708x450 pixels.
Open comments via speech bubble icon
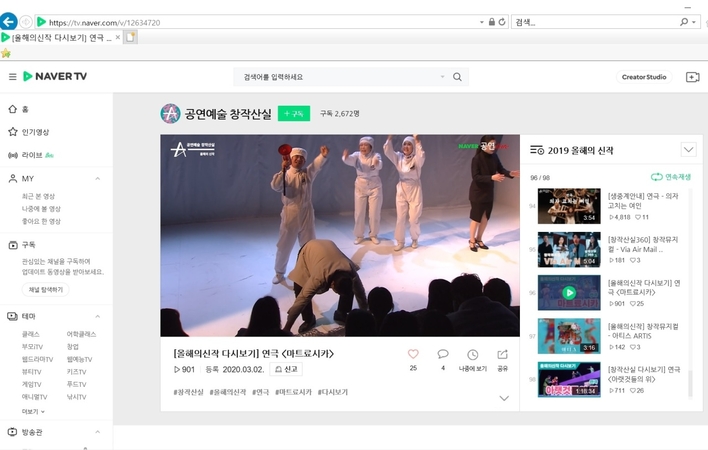coord(443,354)
